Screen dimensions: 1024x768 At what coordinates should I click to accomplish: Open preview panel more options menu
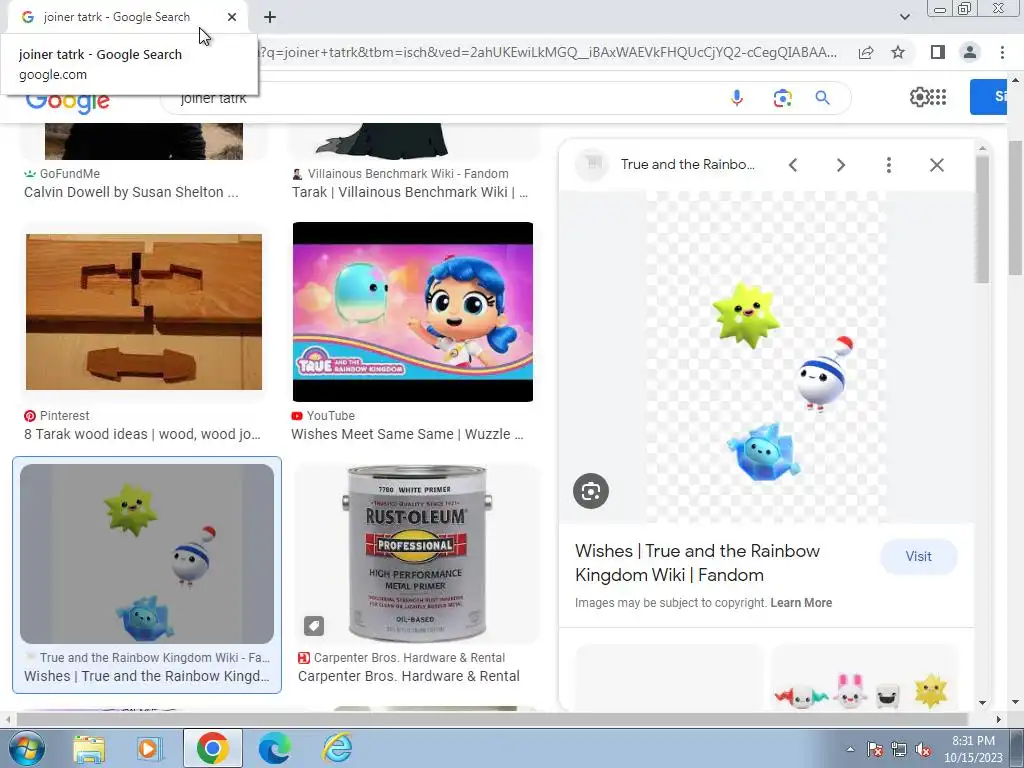[888, 165]
